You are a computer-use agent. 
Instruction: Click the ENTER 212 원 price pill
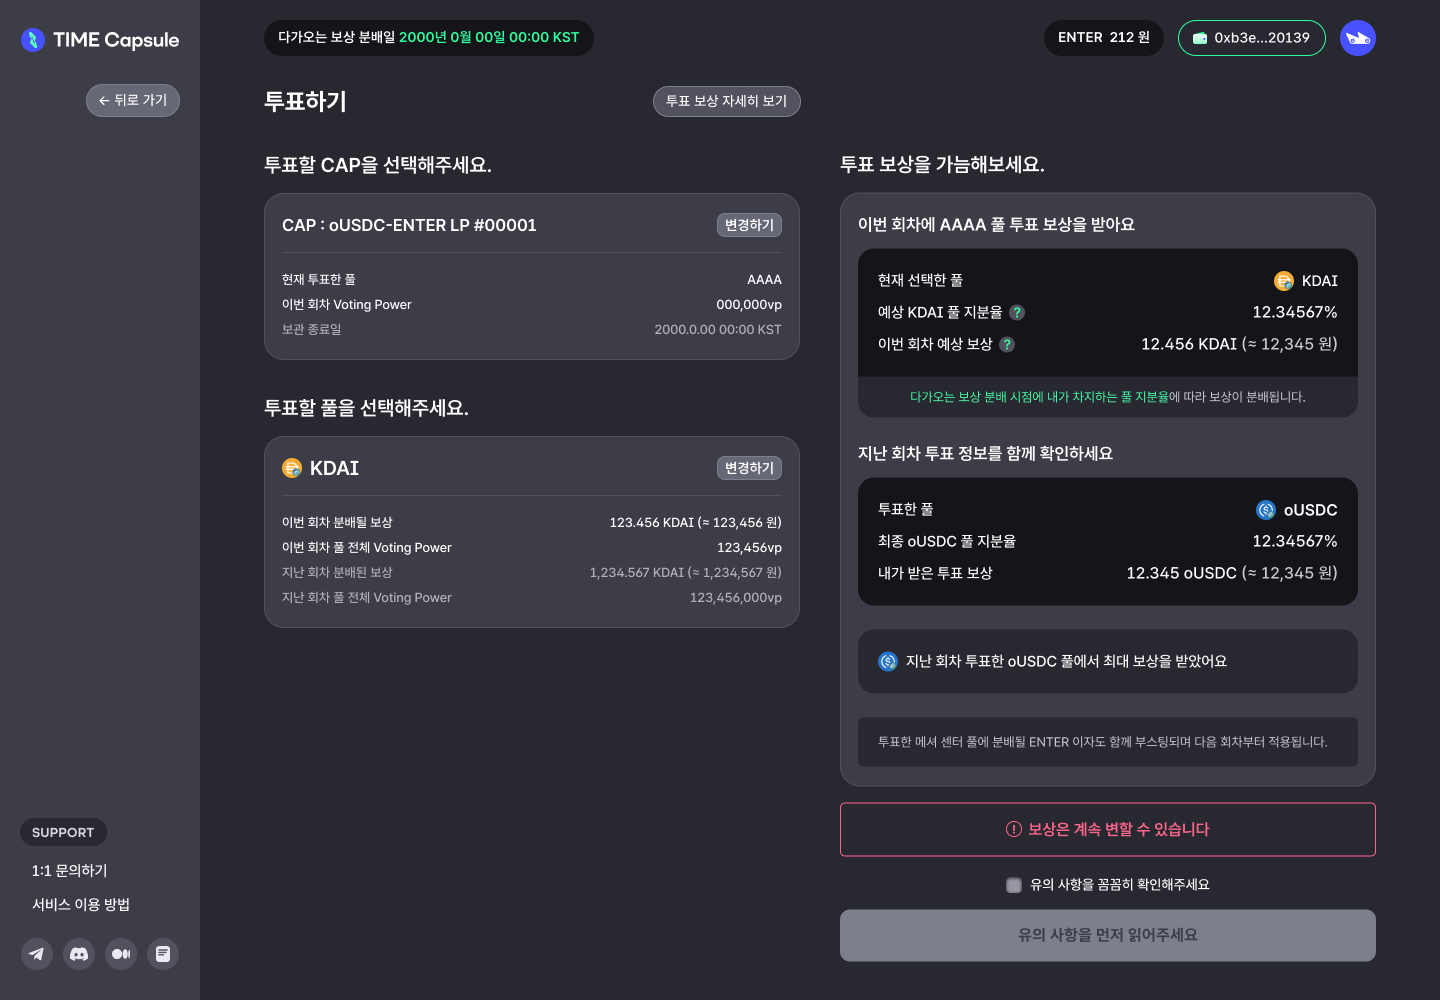[x=1104, y=38]
